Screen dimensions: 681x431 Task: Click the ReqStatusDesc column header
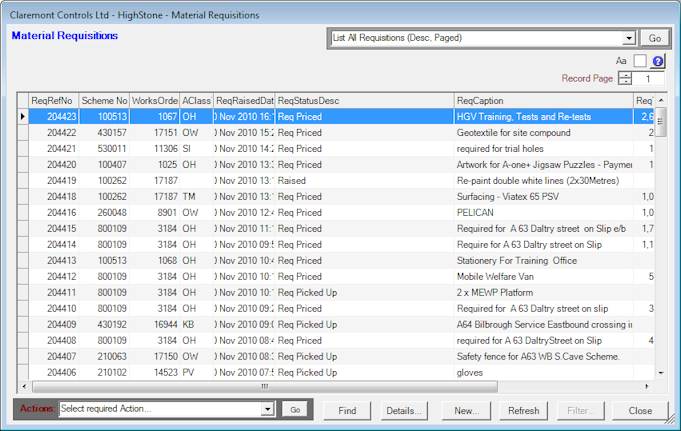364,101
